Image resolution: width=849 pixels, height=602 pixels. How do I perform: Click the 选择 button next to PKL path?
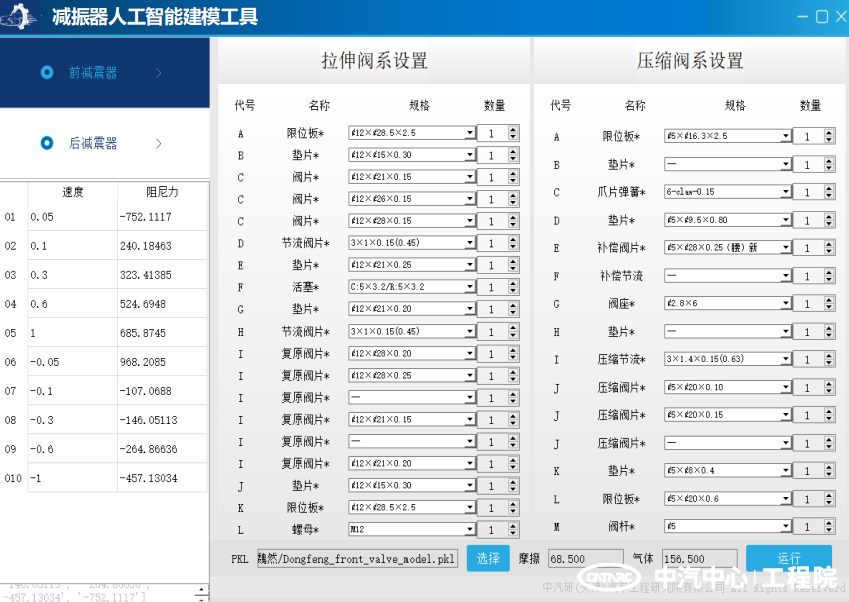click(487, 558)
